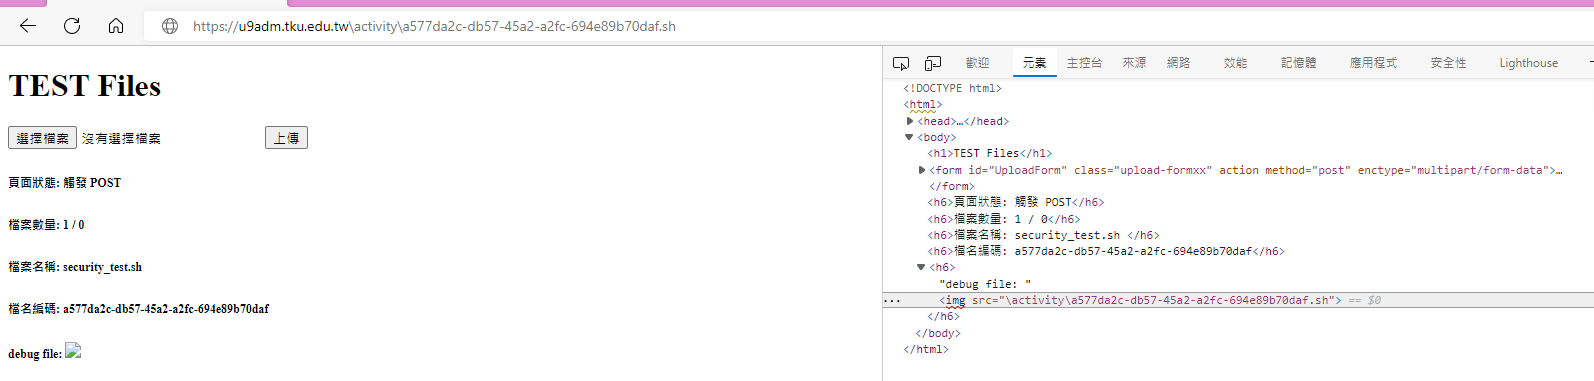Open the browser home page

pyautogui.click(x=116, y=26)
